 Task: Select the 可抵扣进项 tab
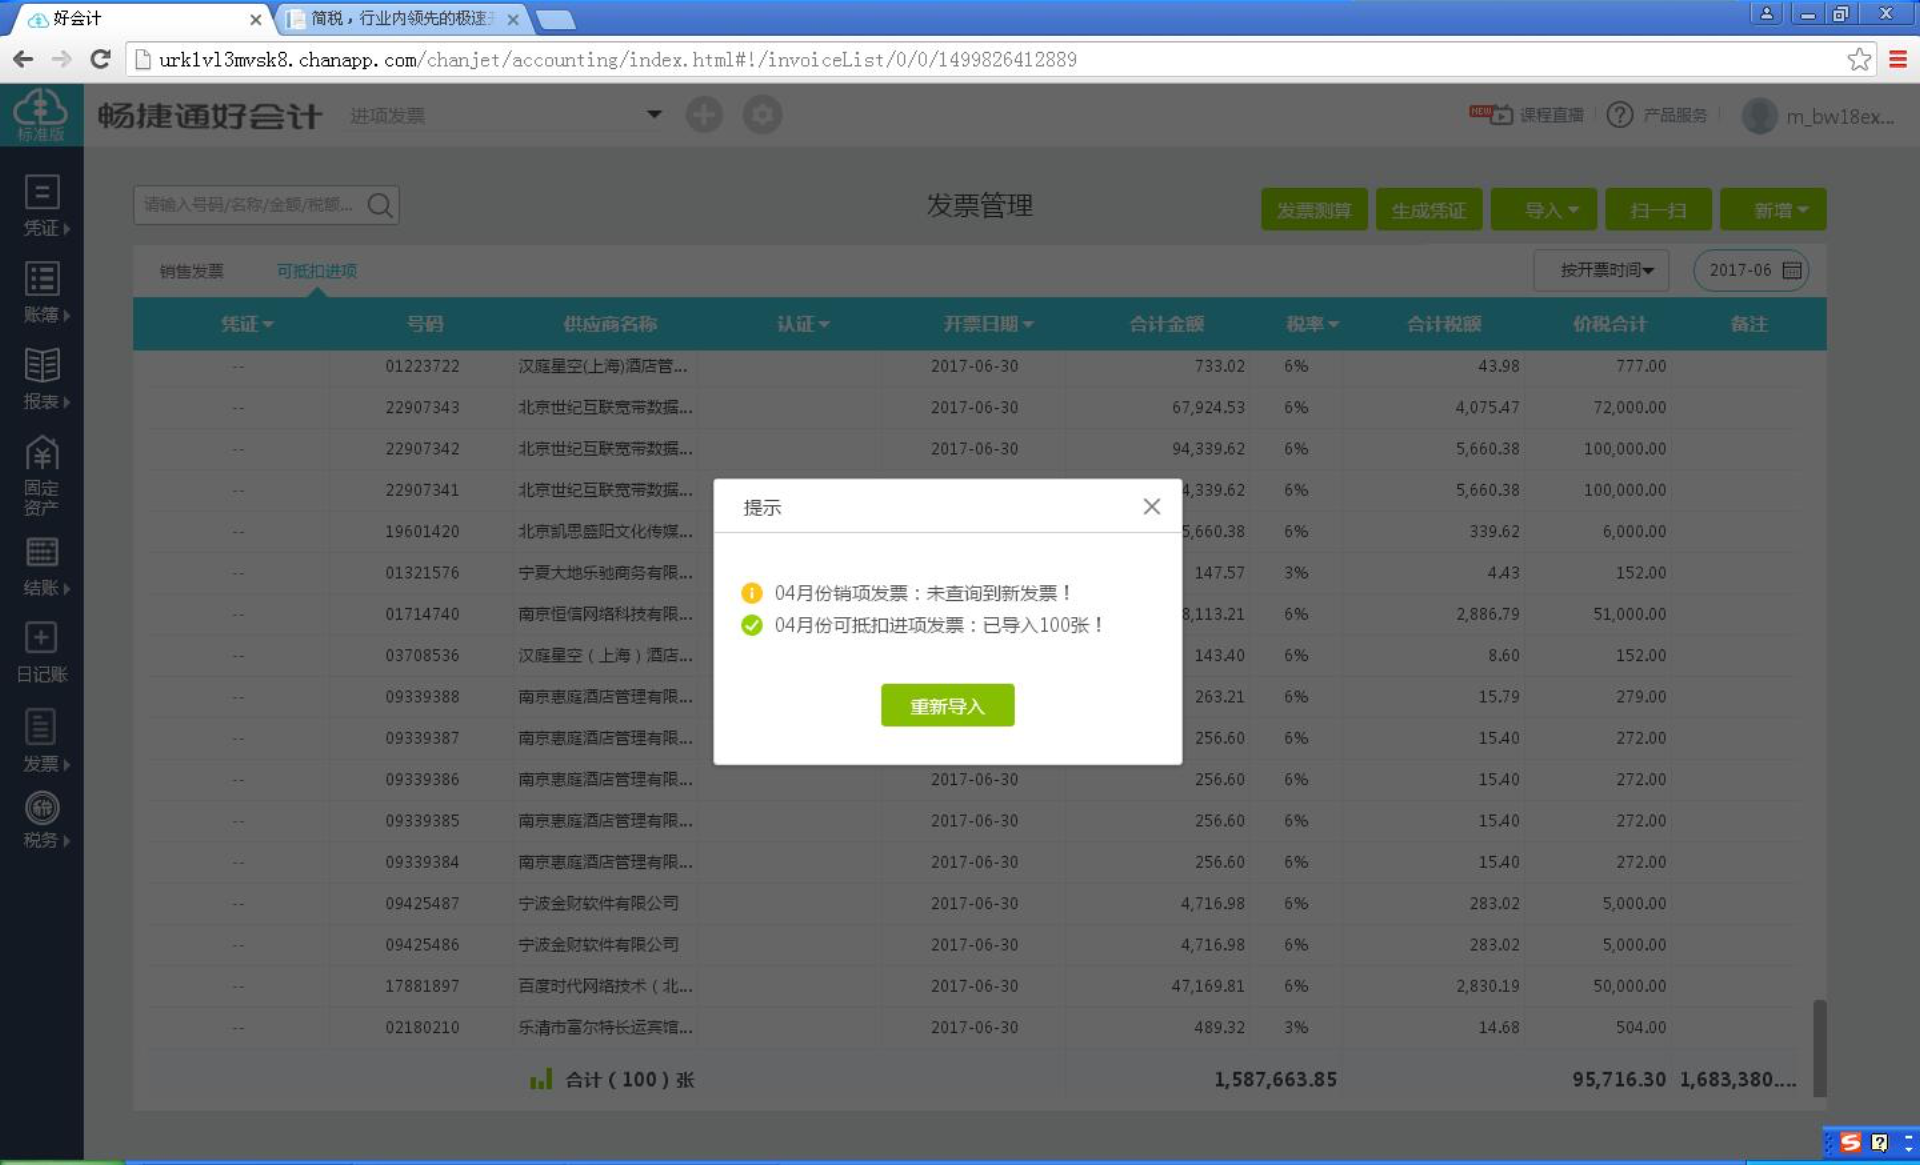tap(316, 270)
